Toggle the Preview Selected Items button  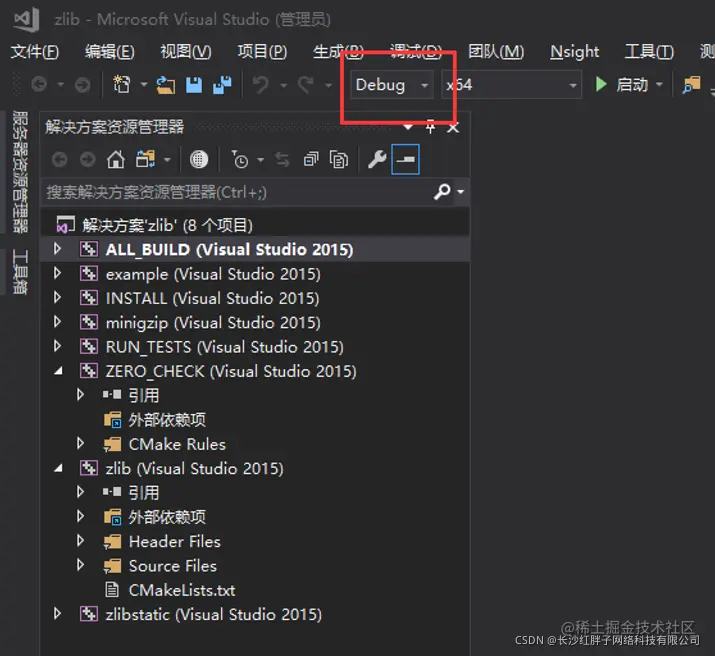pos(405,160)
